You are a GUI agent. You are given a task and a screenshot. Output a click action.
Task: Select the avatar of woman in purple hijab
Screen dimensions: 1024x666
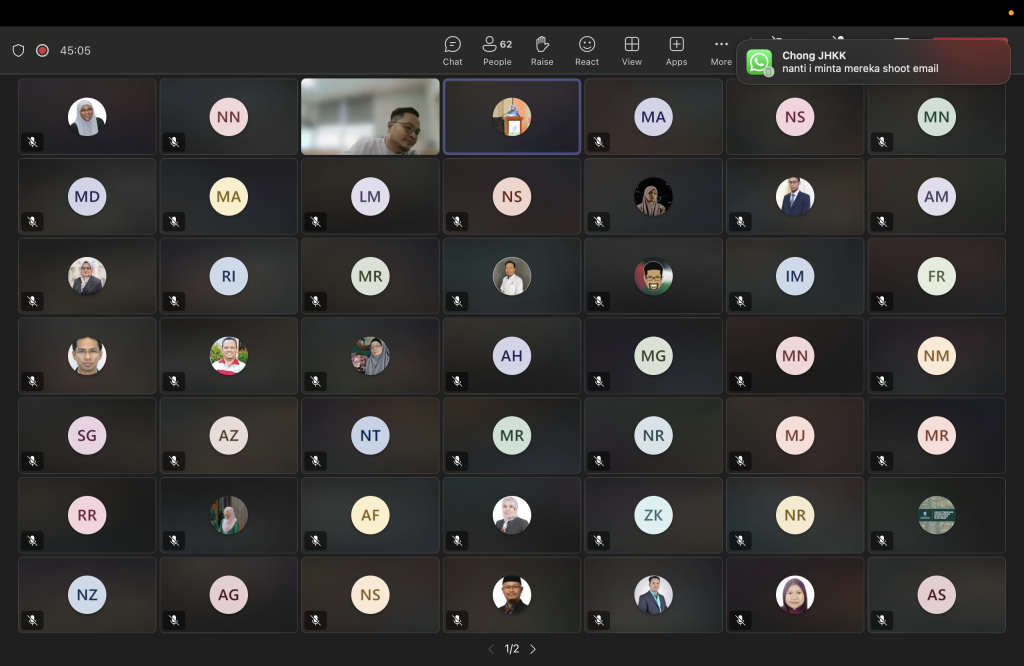[795, 595]
